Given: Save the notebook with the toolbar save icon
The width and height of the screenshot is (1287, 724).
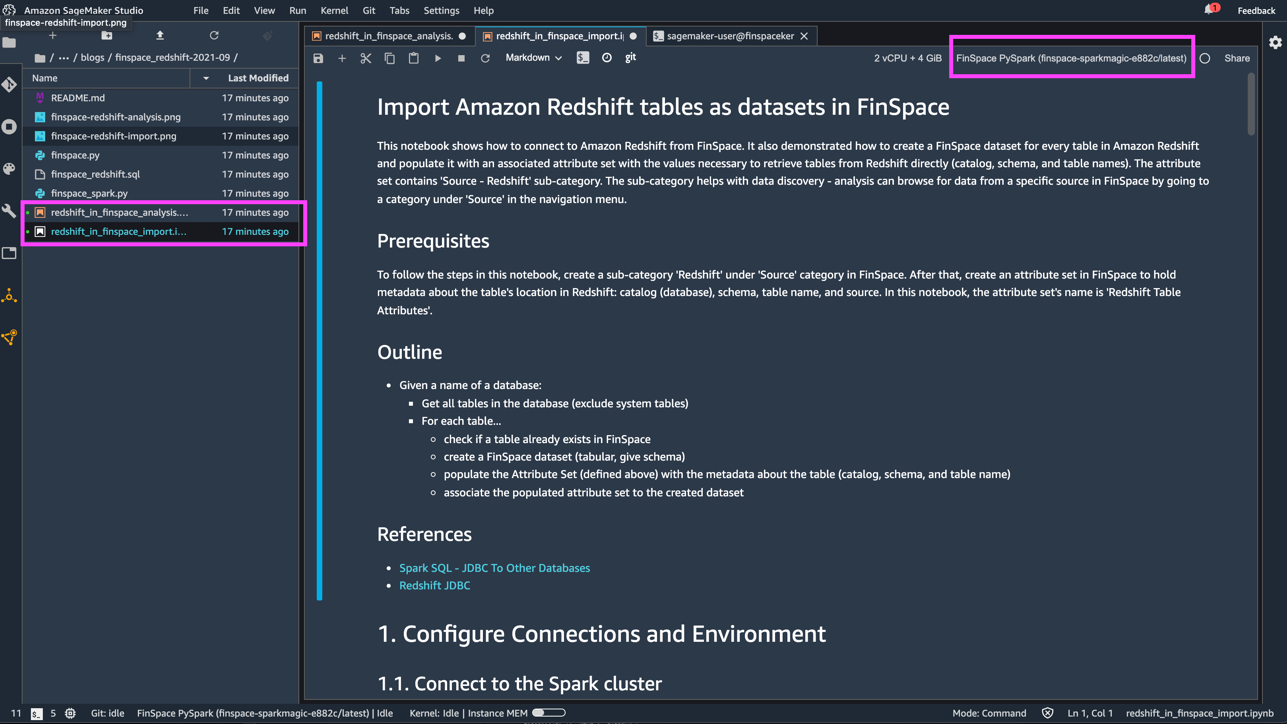Looking at the screenshot, I should click(318, 59).
